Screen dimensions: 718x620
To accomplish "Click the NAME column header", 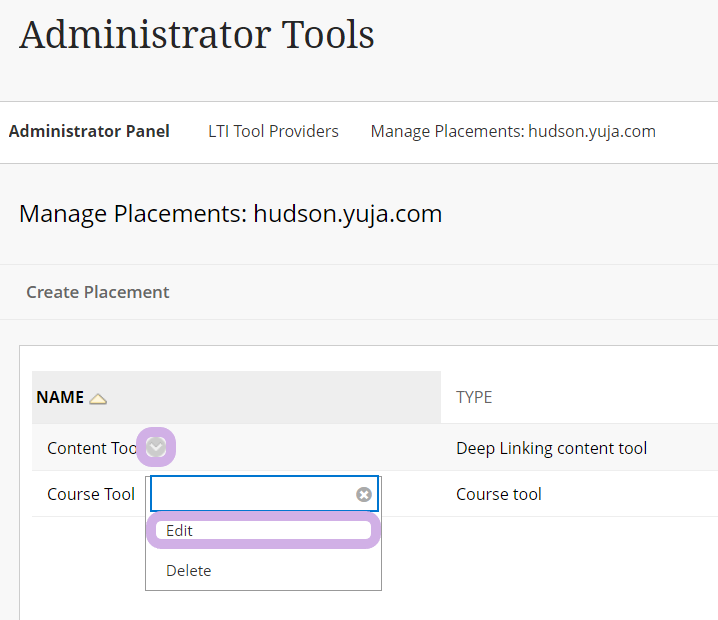I will click(60, 397).
